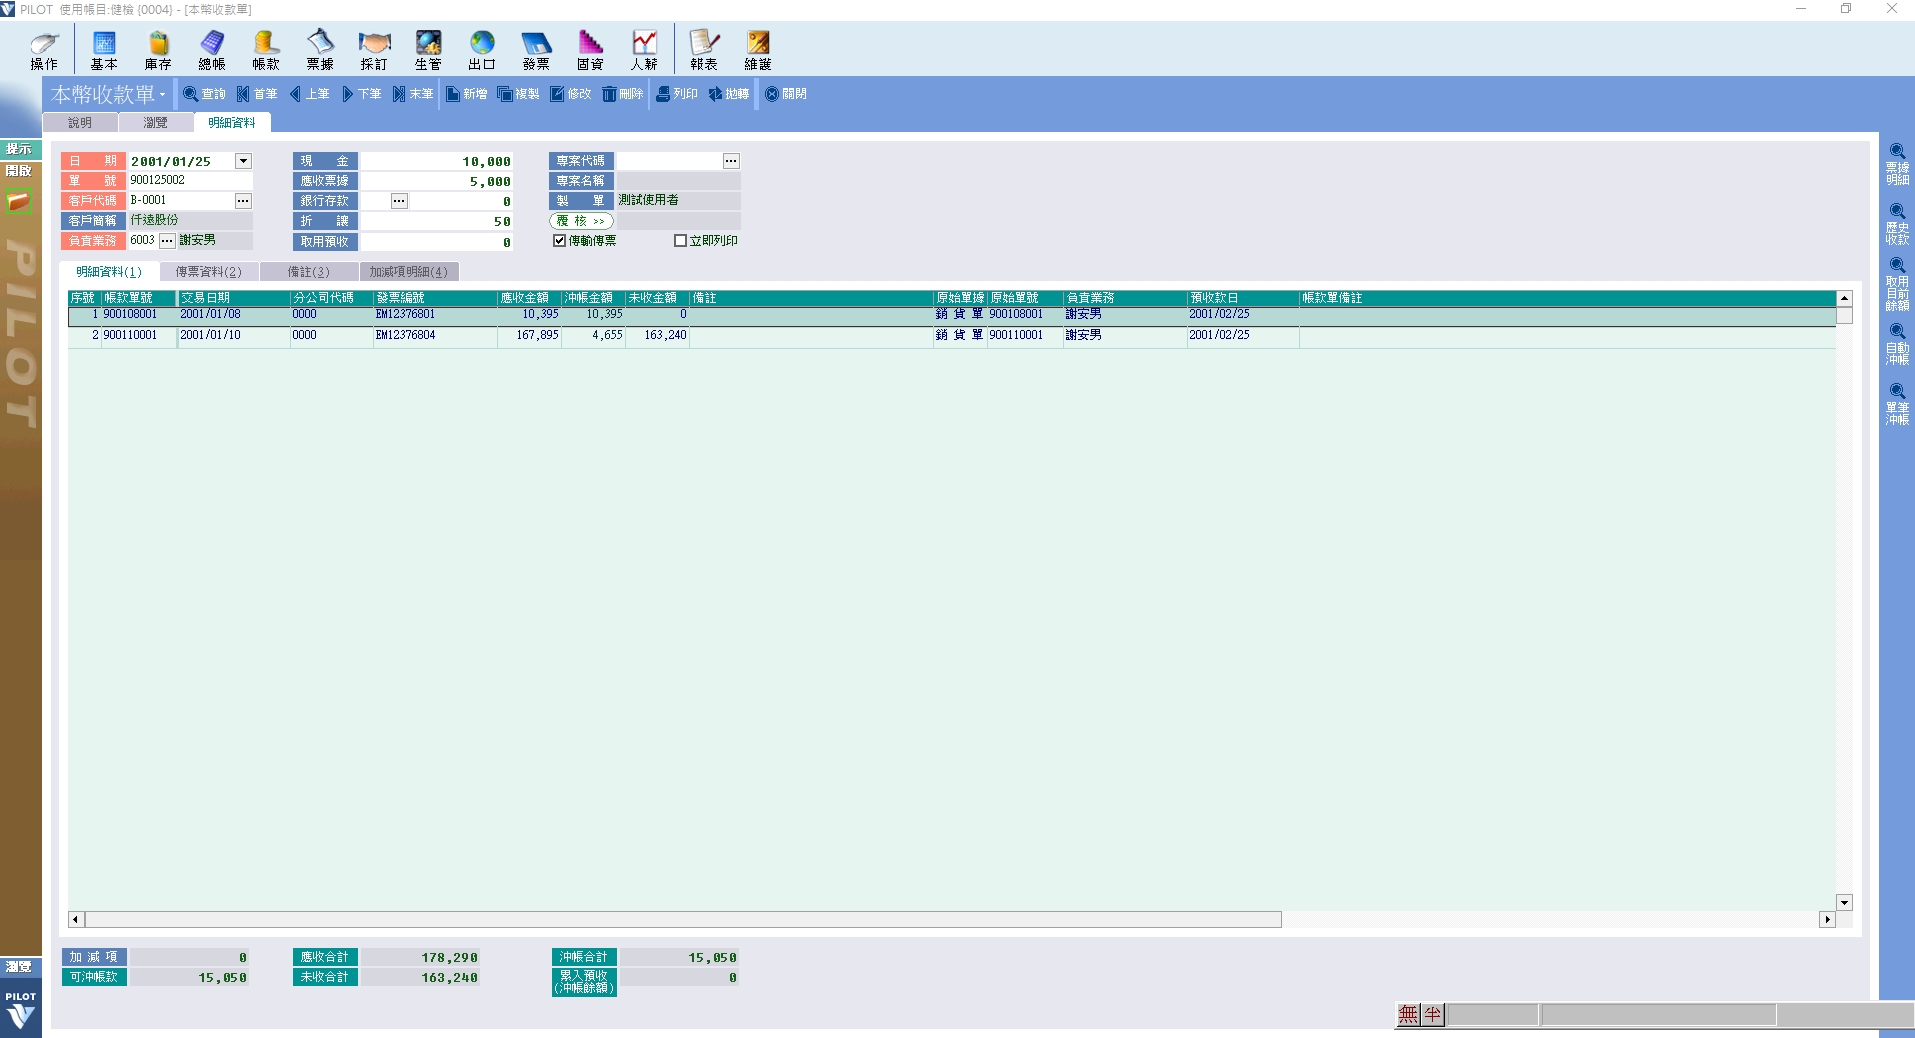The height and width of the screenshot is (1038, 1915).
Task: Click the 查詢 search toolbar icon
Action: click(204, 94)
